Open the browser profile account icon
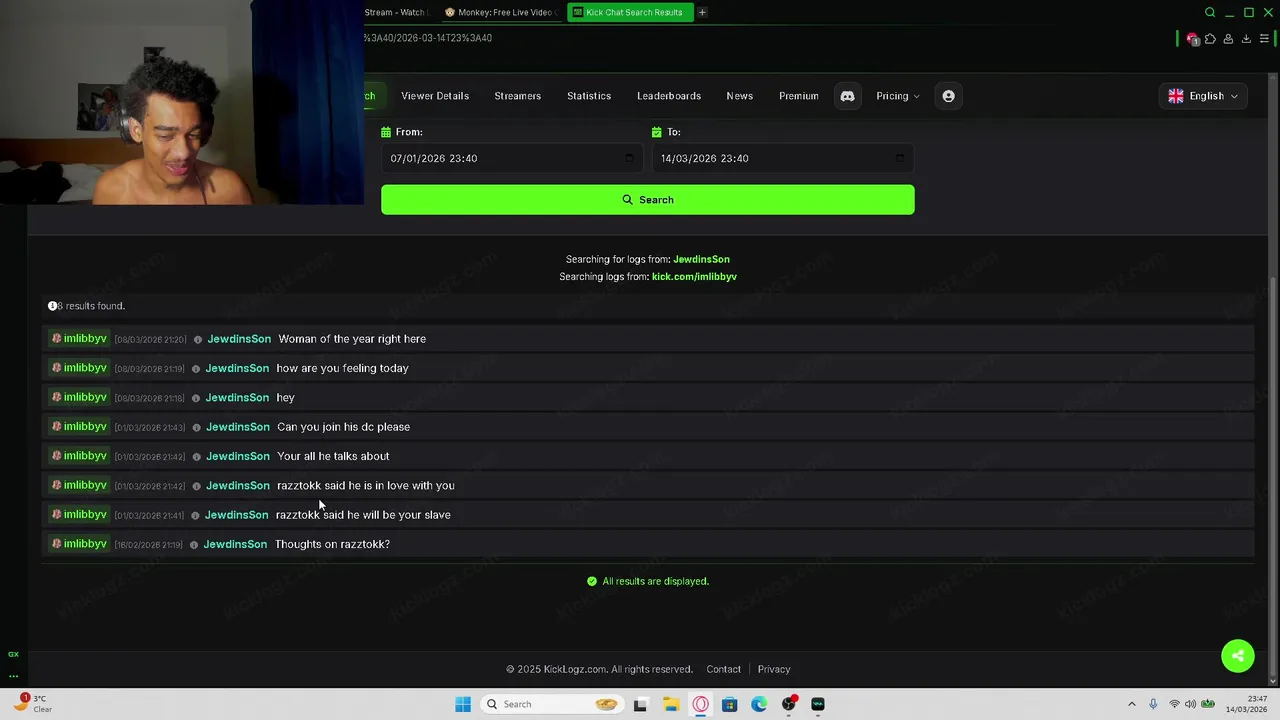The width and height of the screenshot is (1280, 720). (x=1228, y=39)
